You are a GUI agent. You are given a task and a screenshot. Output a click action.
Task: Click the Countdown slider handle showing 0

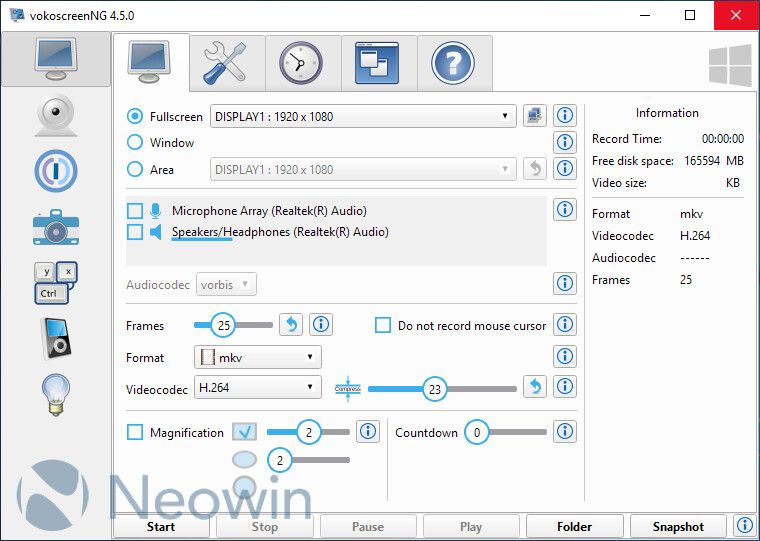476,432
